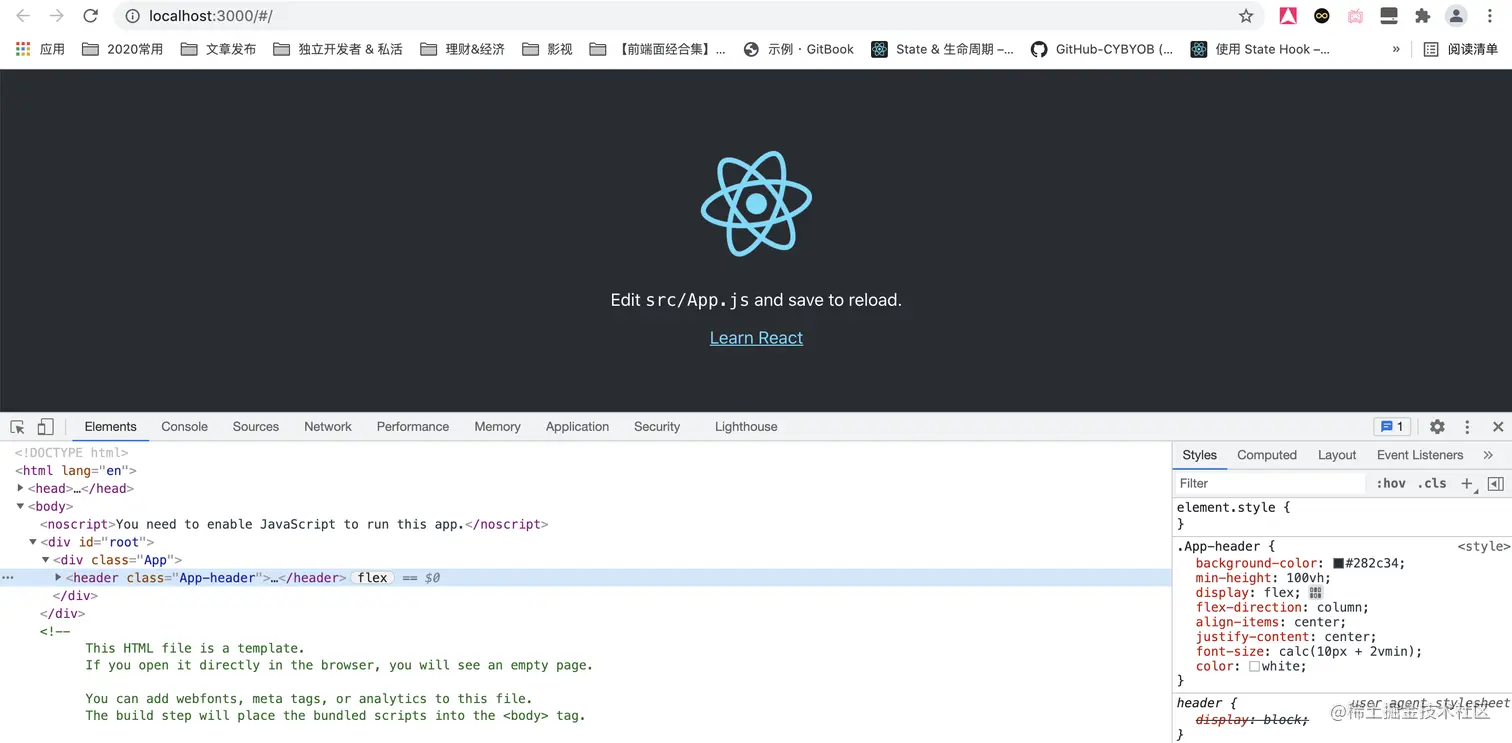Open the Extensions puzzle-piece menu

(1422, 16)
